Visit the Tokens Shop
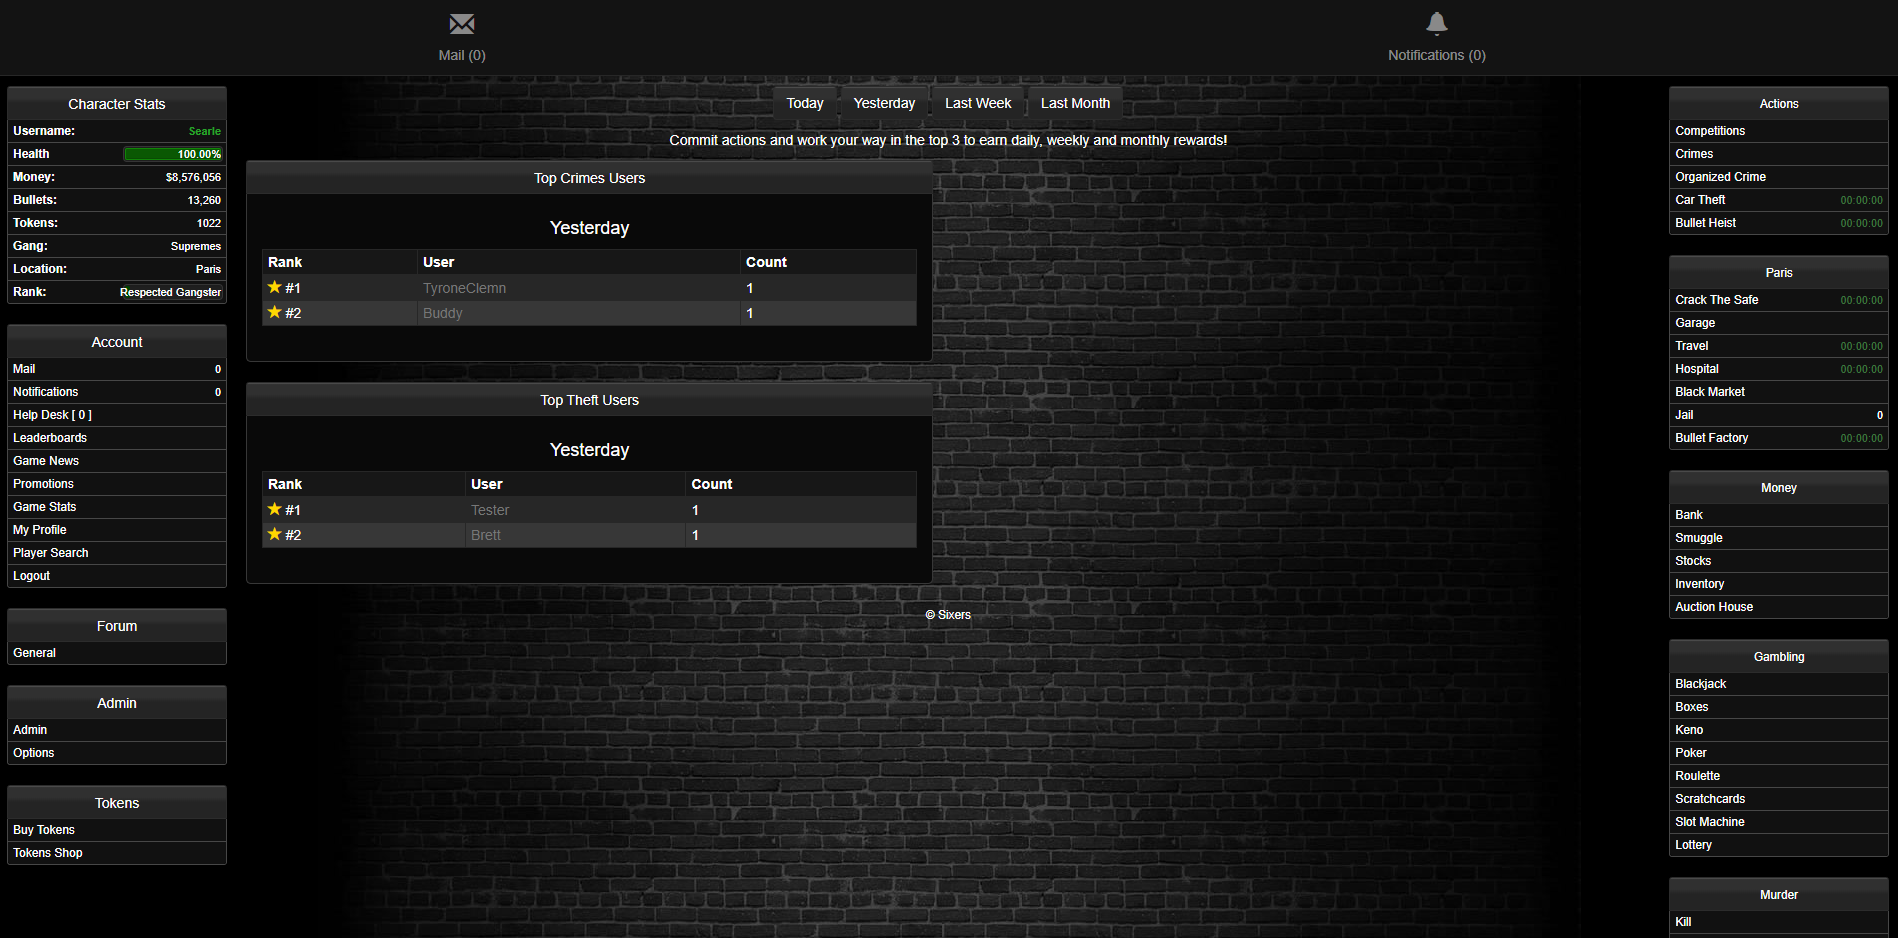This screenshot has height=938, width=1898. pyautogui.click(x=48, y=853)
